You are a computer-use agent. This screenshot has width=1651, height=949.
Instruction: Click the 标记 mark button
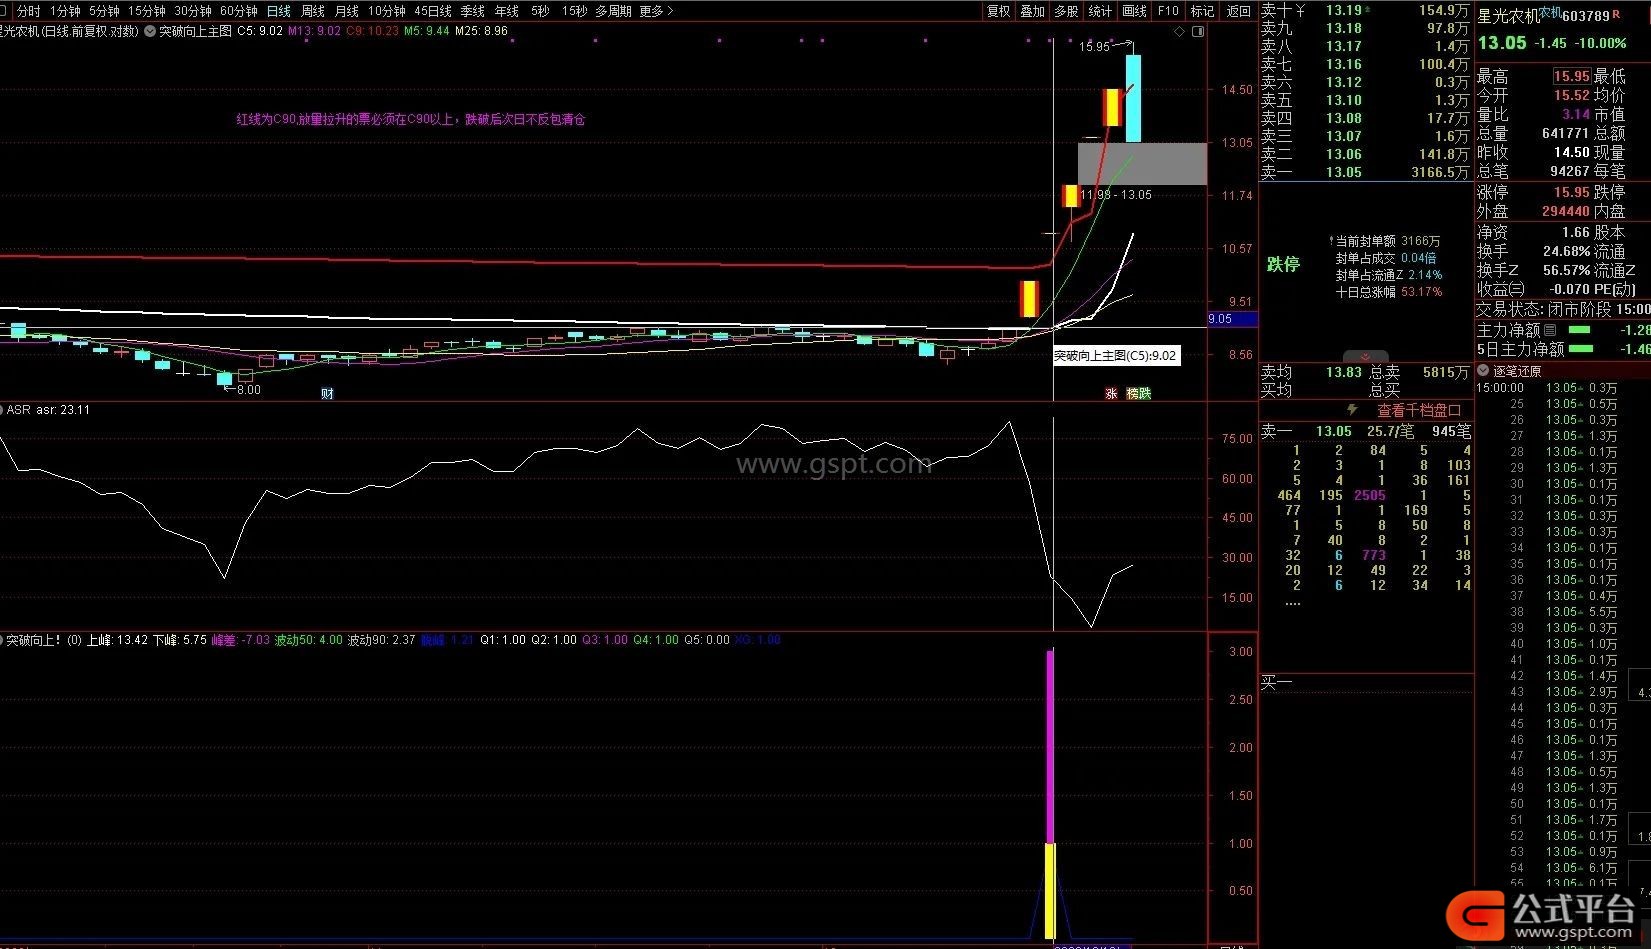point(1202,11)
